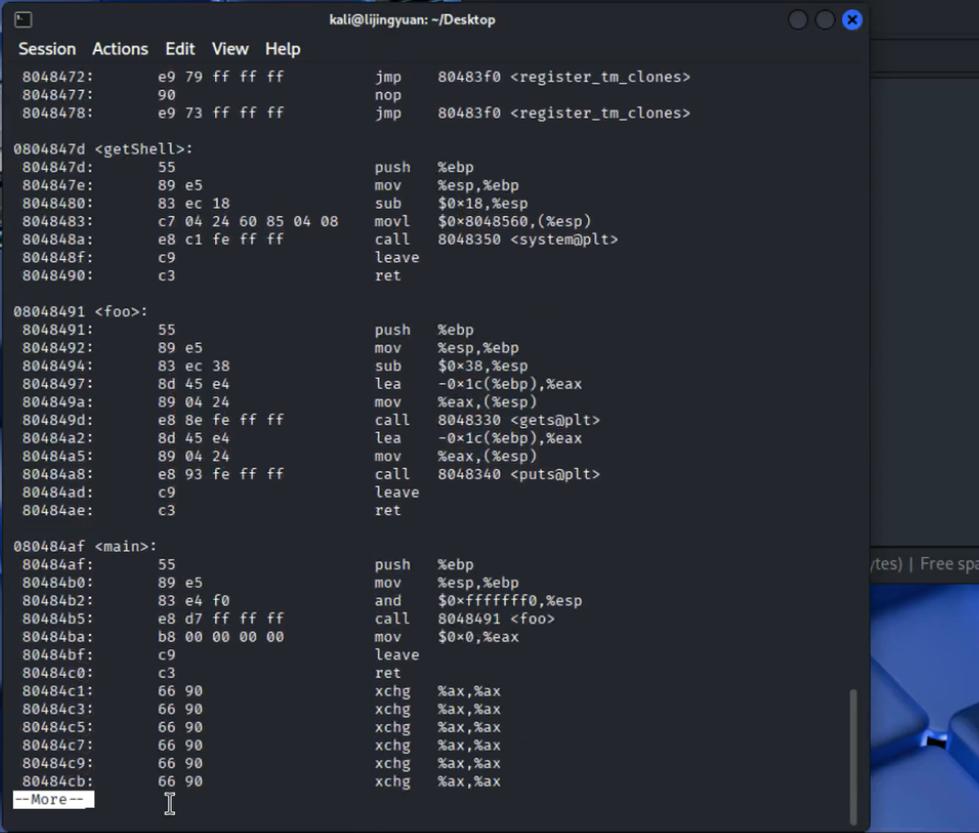Click the ret instruction at 80484ae
The width and height of the screenshot is (979, 833).
point(388,510)
